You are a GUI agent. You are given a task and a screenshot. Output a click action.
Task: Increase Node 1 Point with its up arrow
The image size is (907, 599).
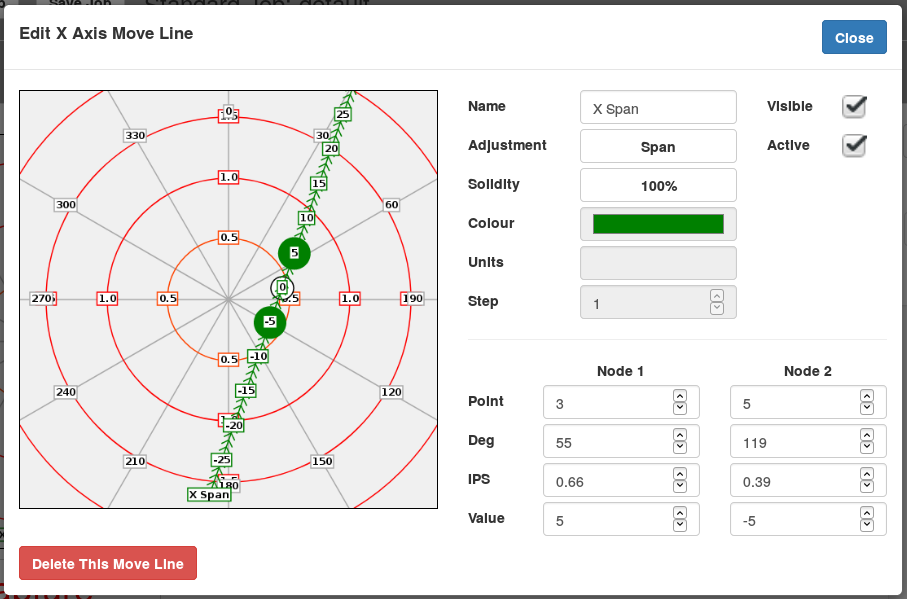679,397
